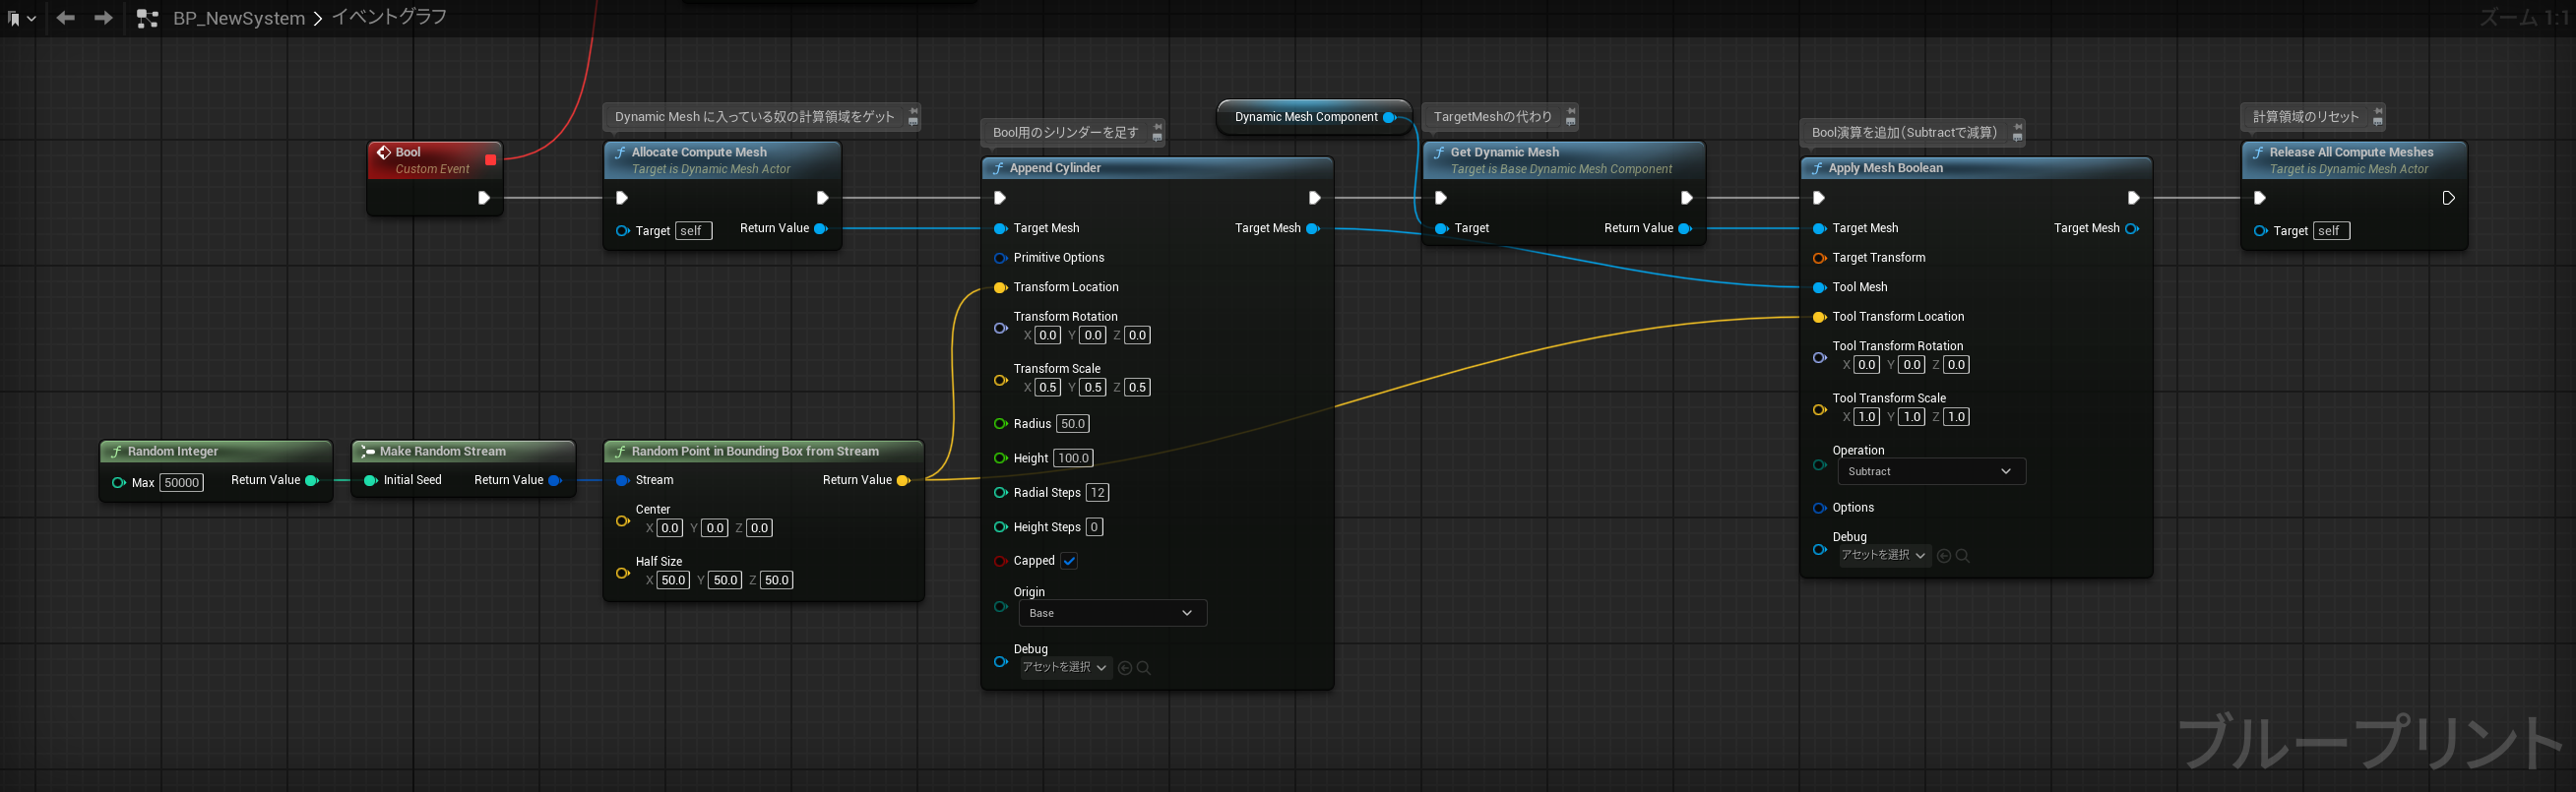Click Allocate Compute Mesh Return Value pin
The image size is (2576, 792).
coord(821,229)
